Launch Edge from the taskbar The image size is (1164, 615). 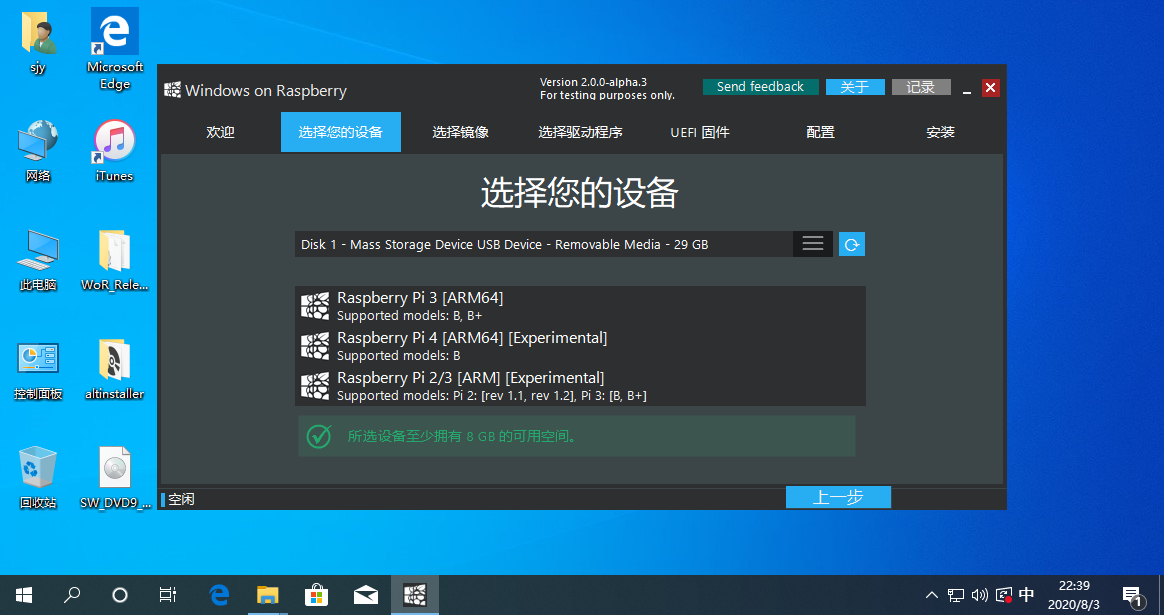(x=219, y=595)
